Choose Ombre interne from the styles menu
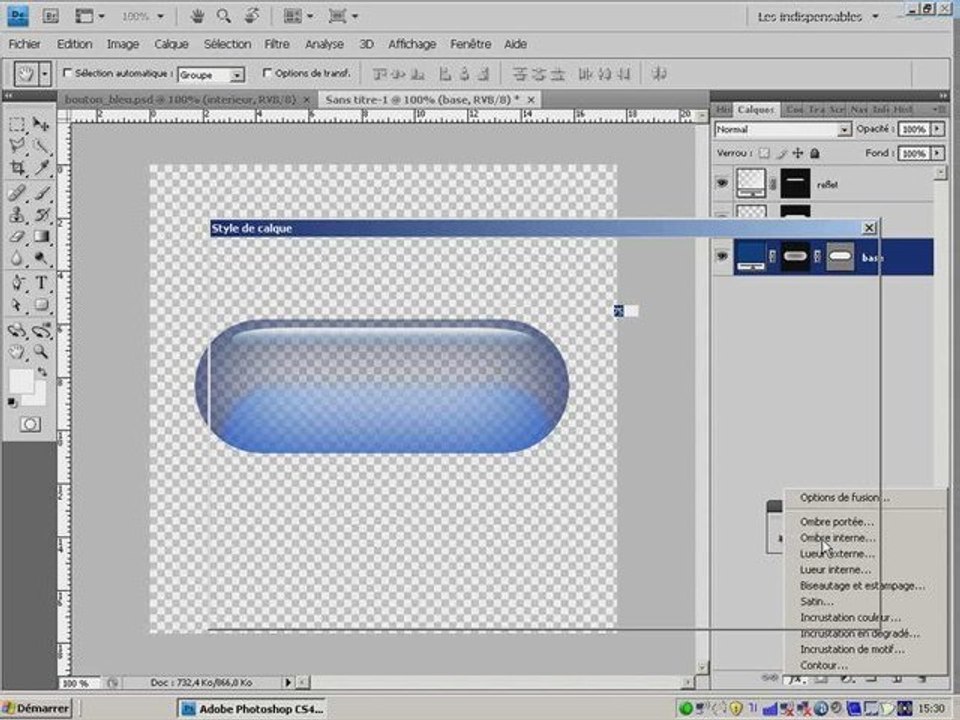 (x=837, y=538)
